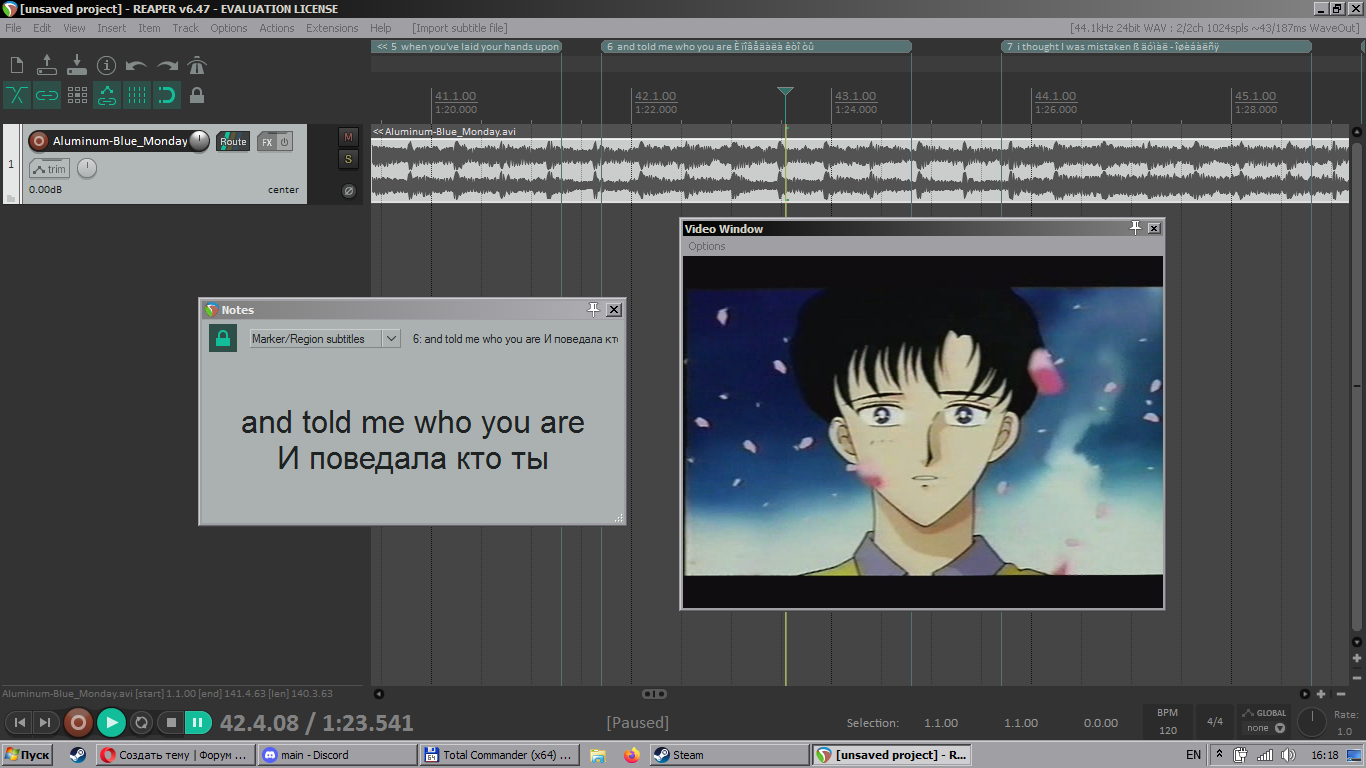Open project settings via the info icon
Image resolution: width=1366 pixels, height=768 pixels.
pos(107,66)
